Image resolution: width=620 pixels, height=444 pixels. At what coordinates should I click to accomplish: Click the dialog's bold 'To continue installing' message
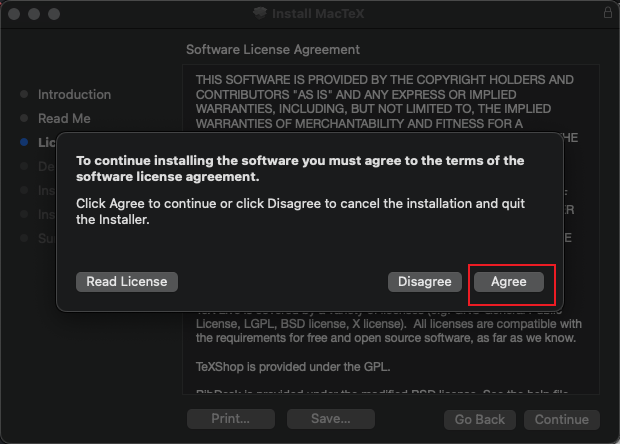[300, 168]
